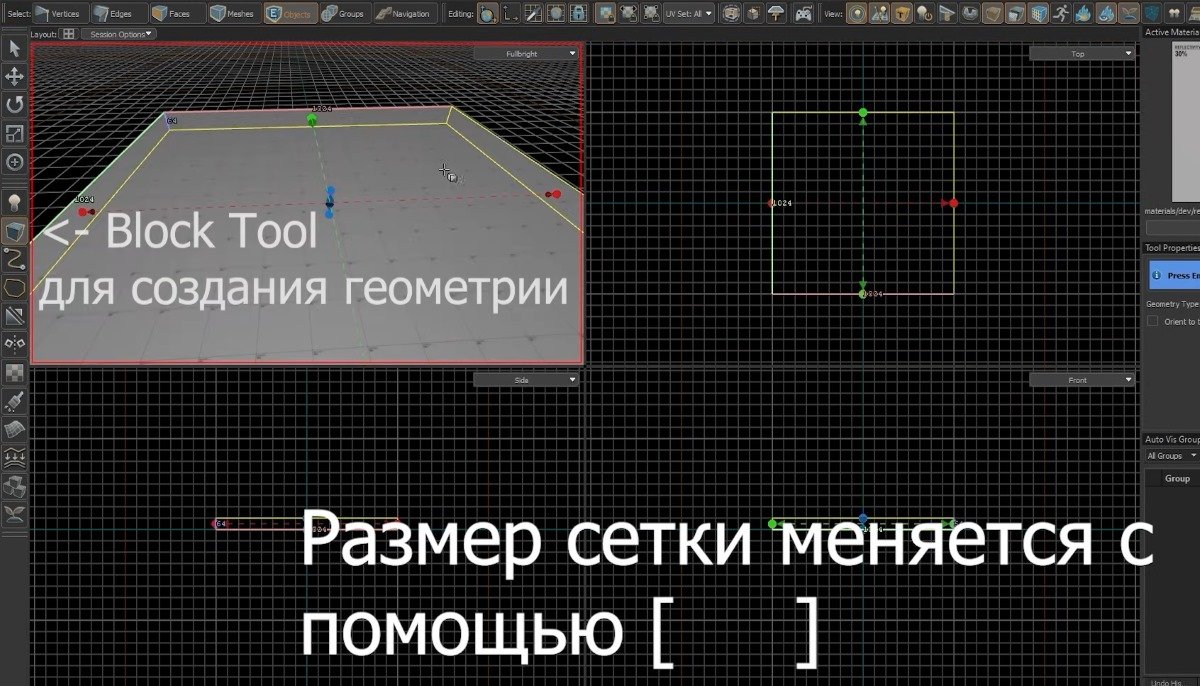
Task: Select the Block Tool cube icon
Action: click(x=14, y=231)
